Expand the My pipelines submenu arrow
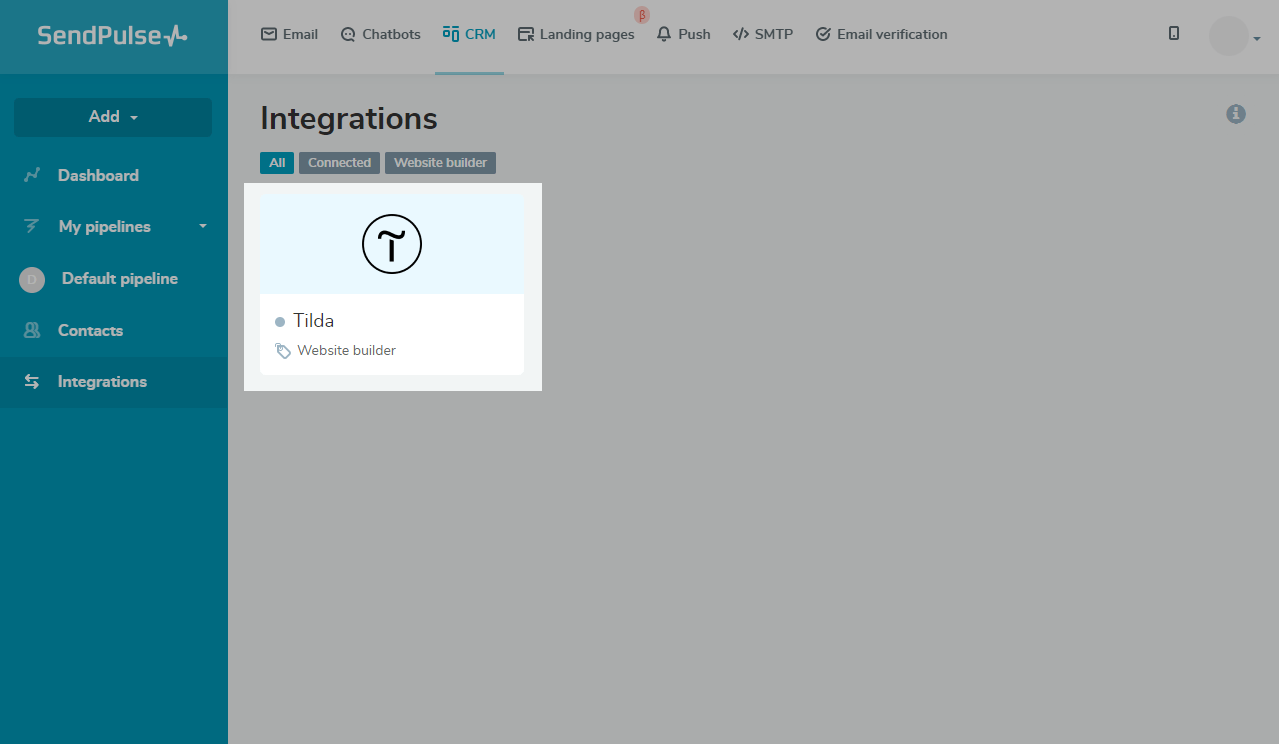This screenshot has height=744, width=1279. coord(203,227)
